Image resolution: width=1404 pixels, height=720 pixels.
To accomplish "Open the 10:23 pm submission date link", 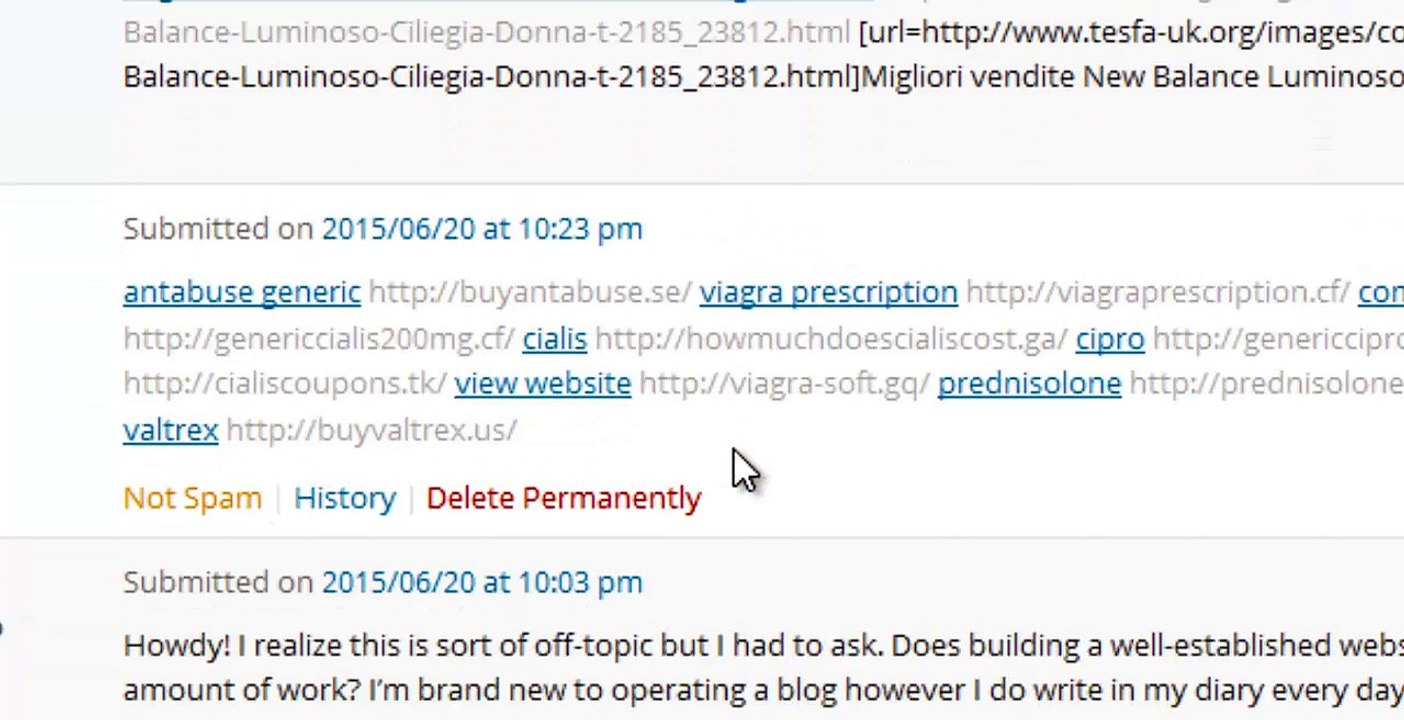I will click(x=481, y=229).
